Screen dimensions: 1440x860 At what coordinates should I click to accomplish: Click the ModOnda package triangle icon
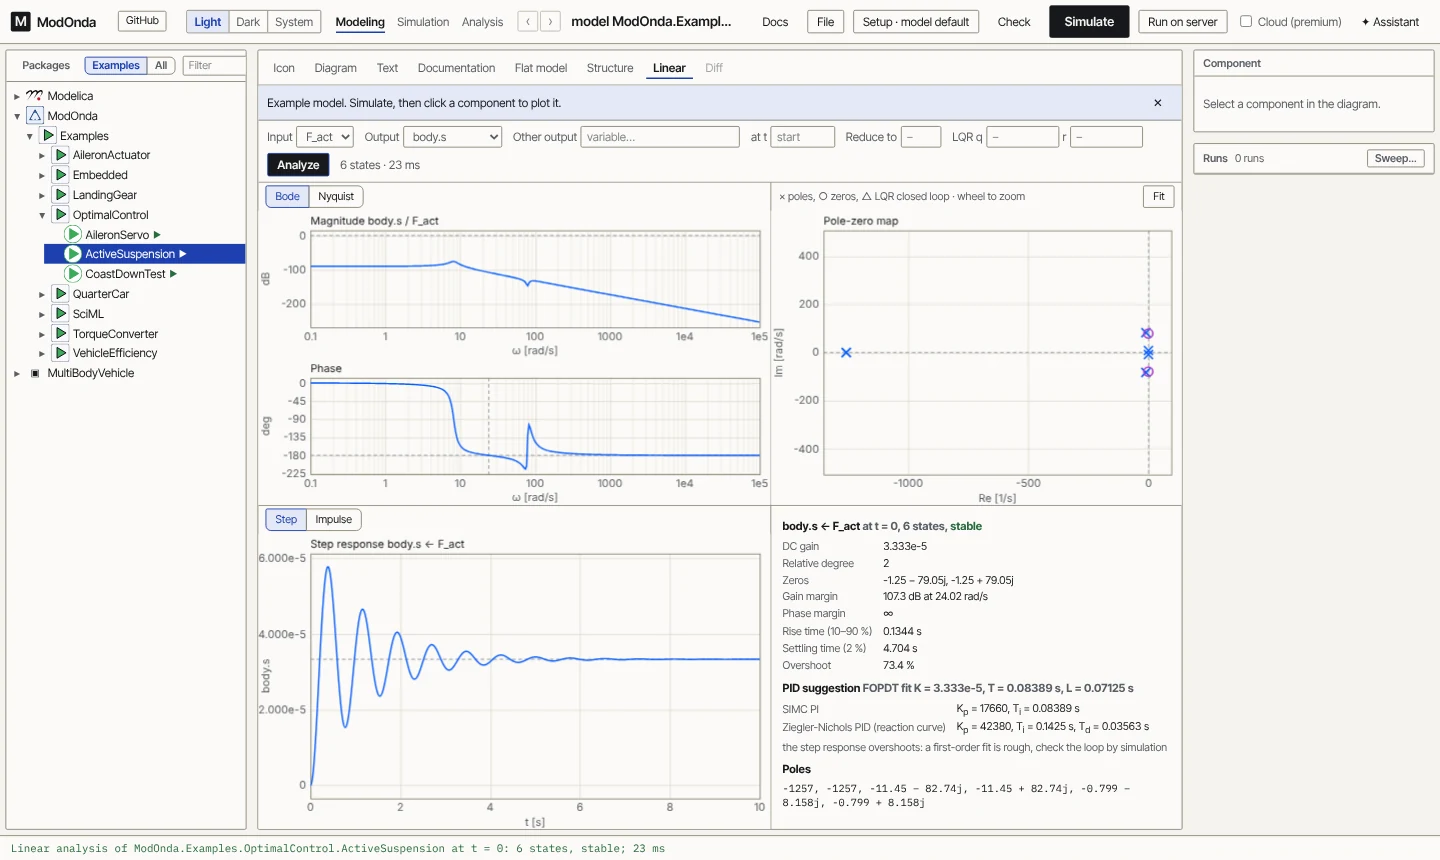click(35, 116)
